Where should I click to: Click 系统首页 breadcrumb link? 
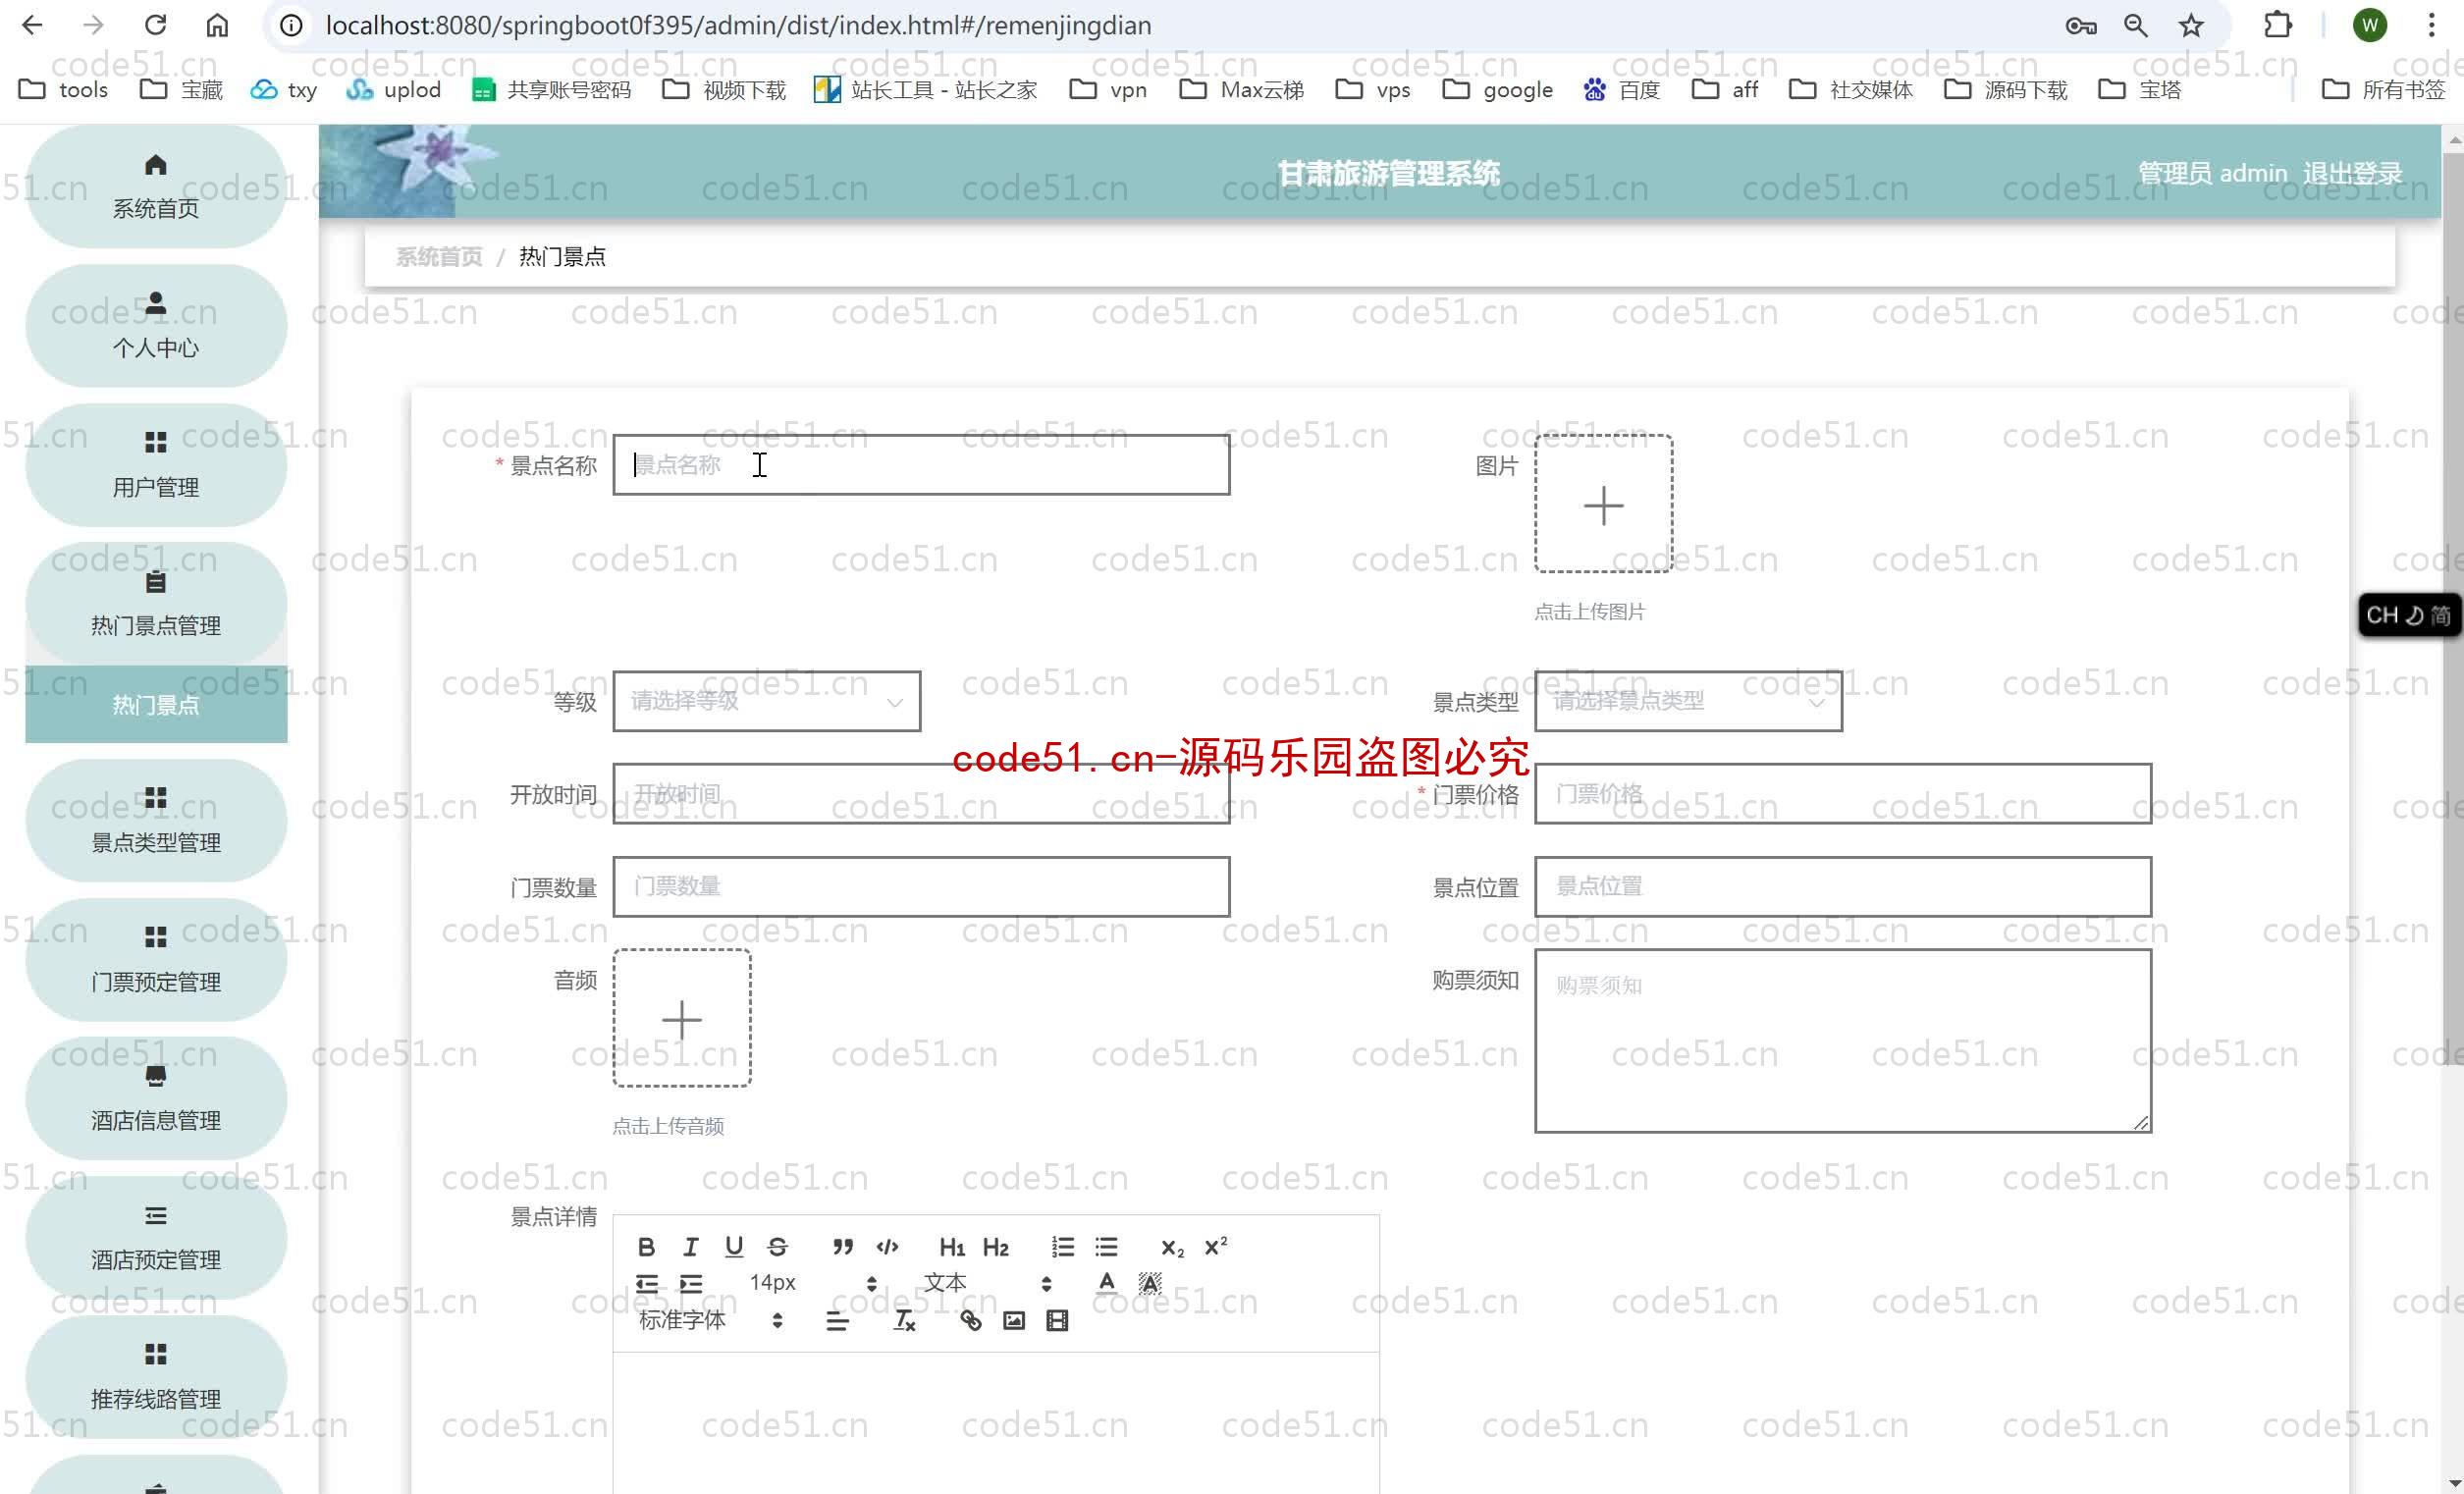tap(439, 257)
